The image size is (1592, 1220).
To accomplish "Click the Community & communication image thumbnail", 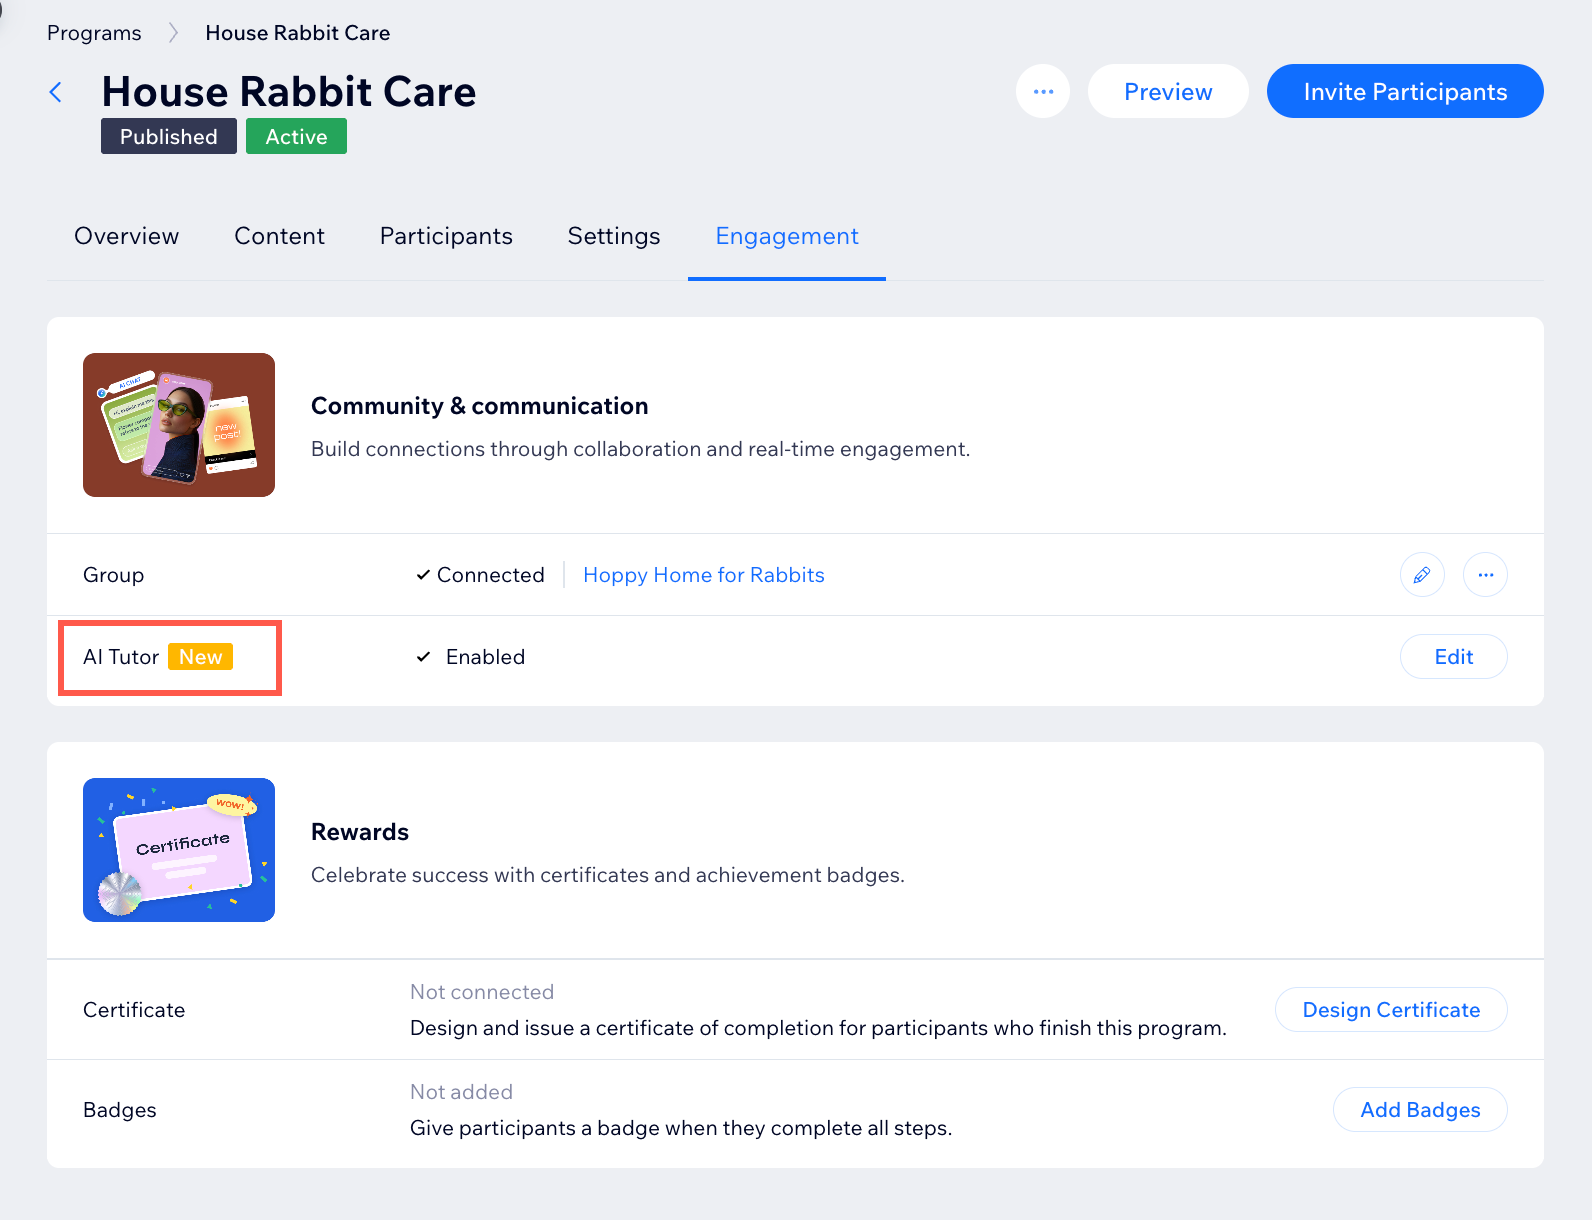I will point(178,424).
